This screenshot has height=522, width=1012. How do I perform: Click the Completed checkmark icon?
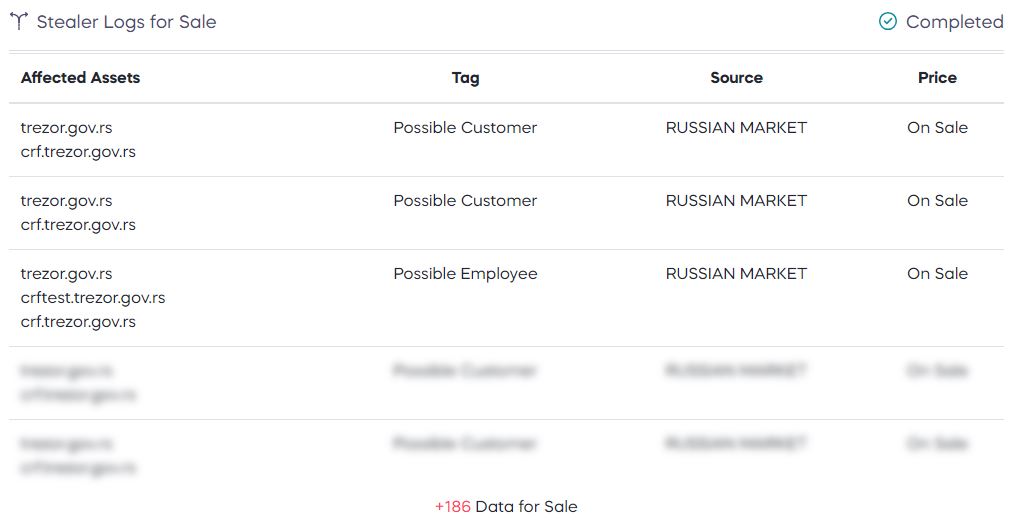point(888,21)
